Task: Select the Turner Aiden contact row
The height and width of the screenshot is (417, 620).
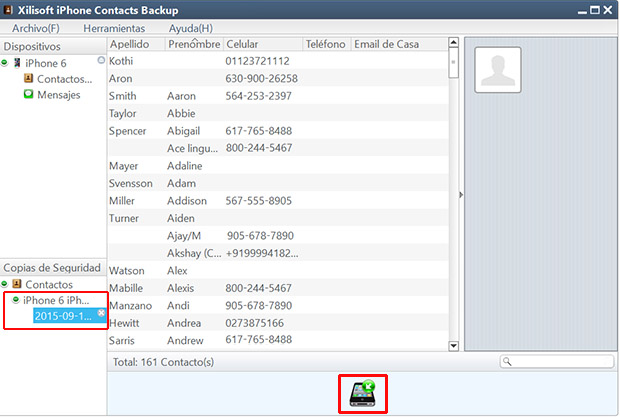Action: pyautogui.click(x=278, y=218)
